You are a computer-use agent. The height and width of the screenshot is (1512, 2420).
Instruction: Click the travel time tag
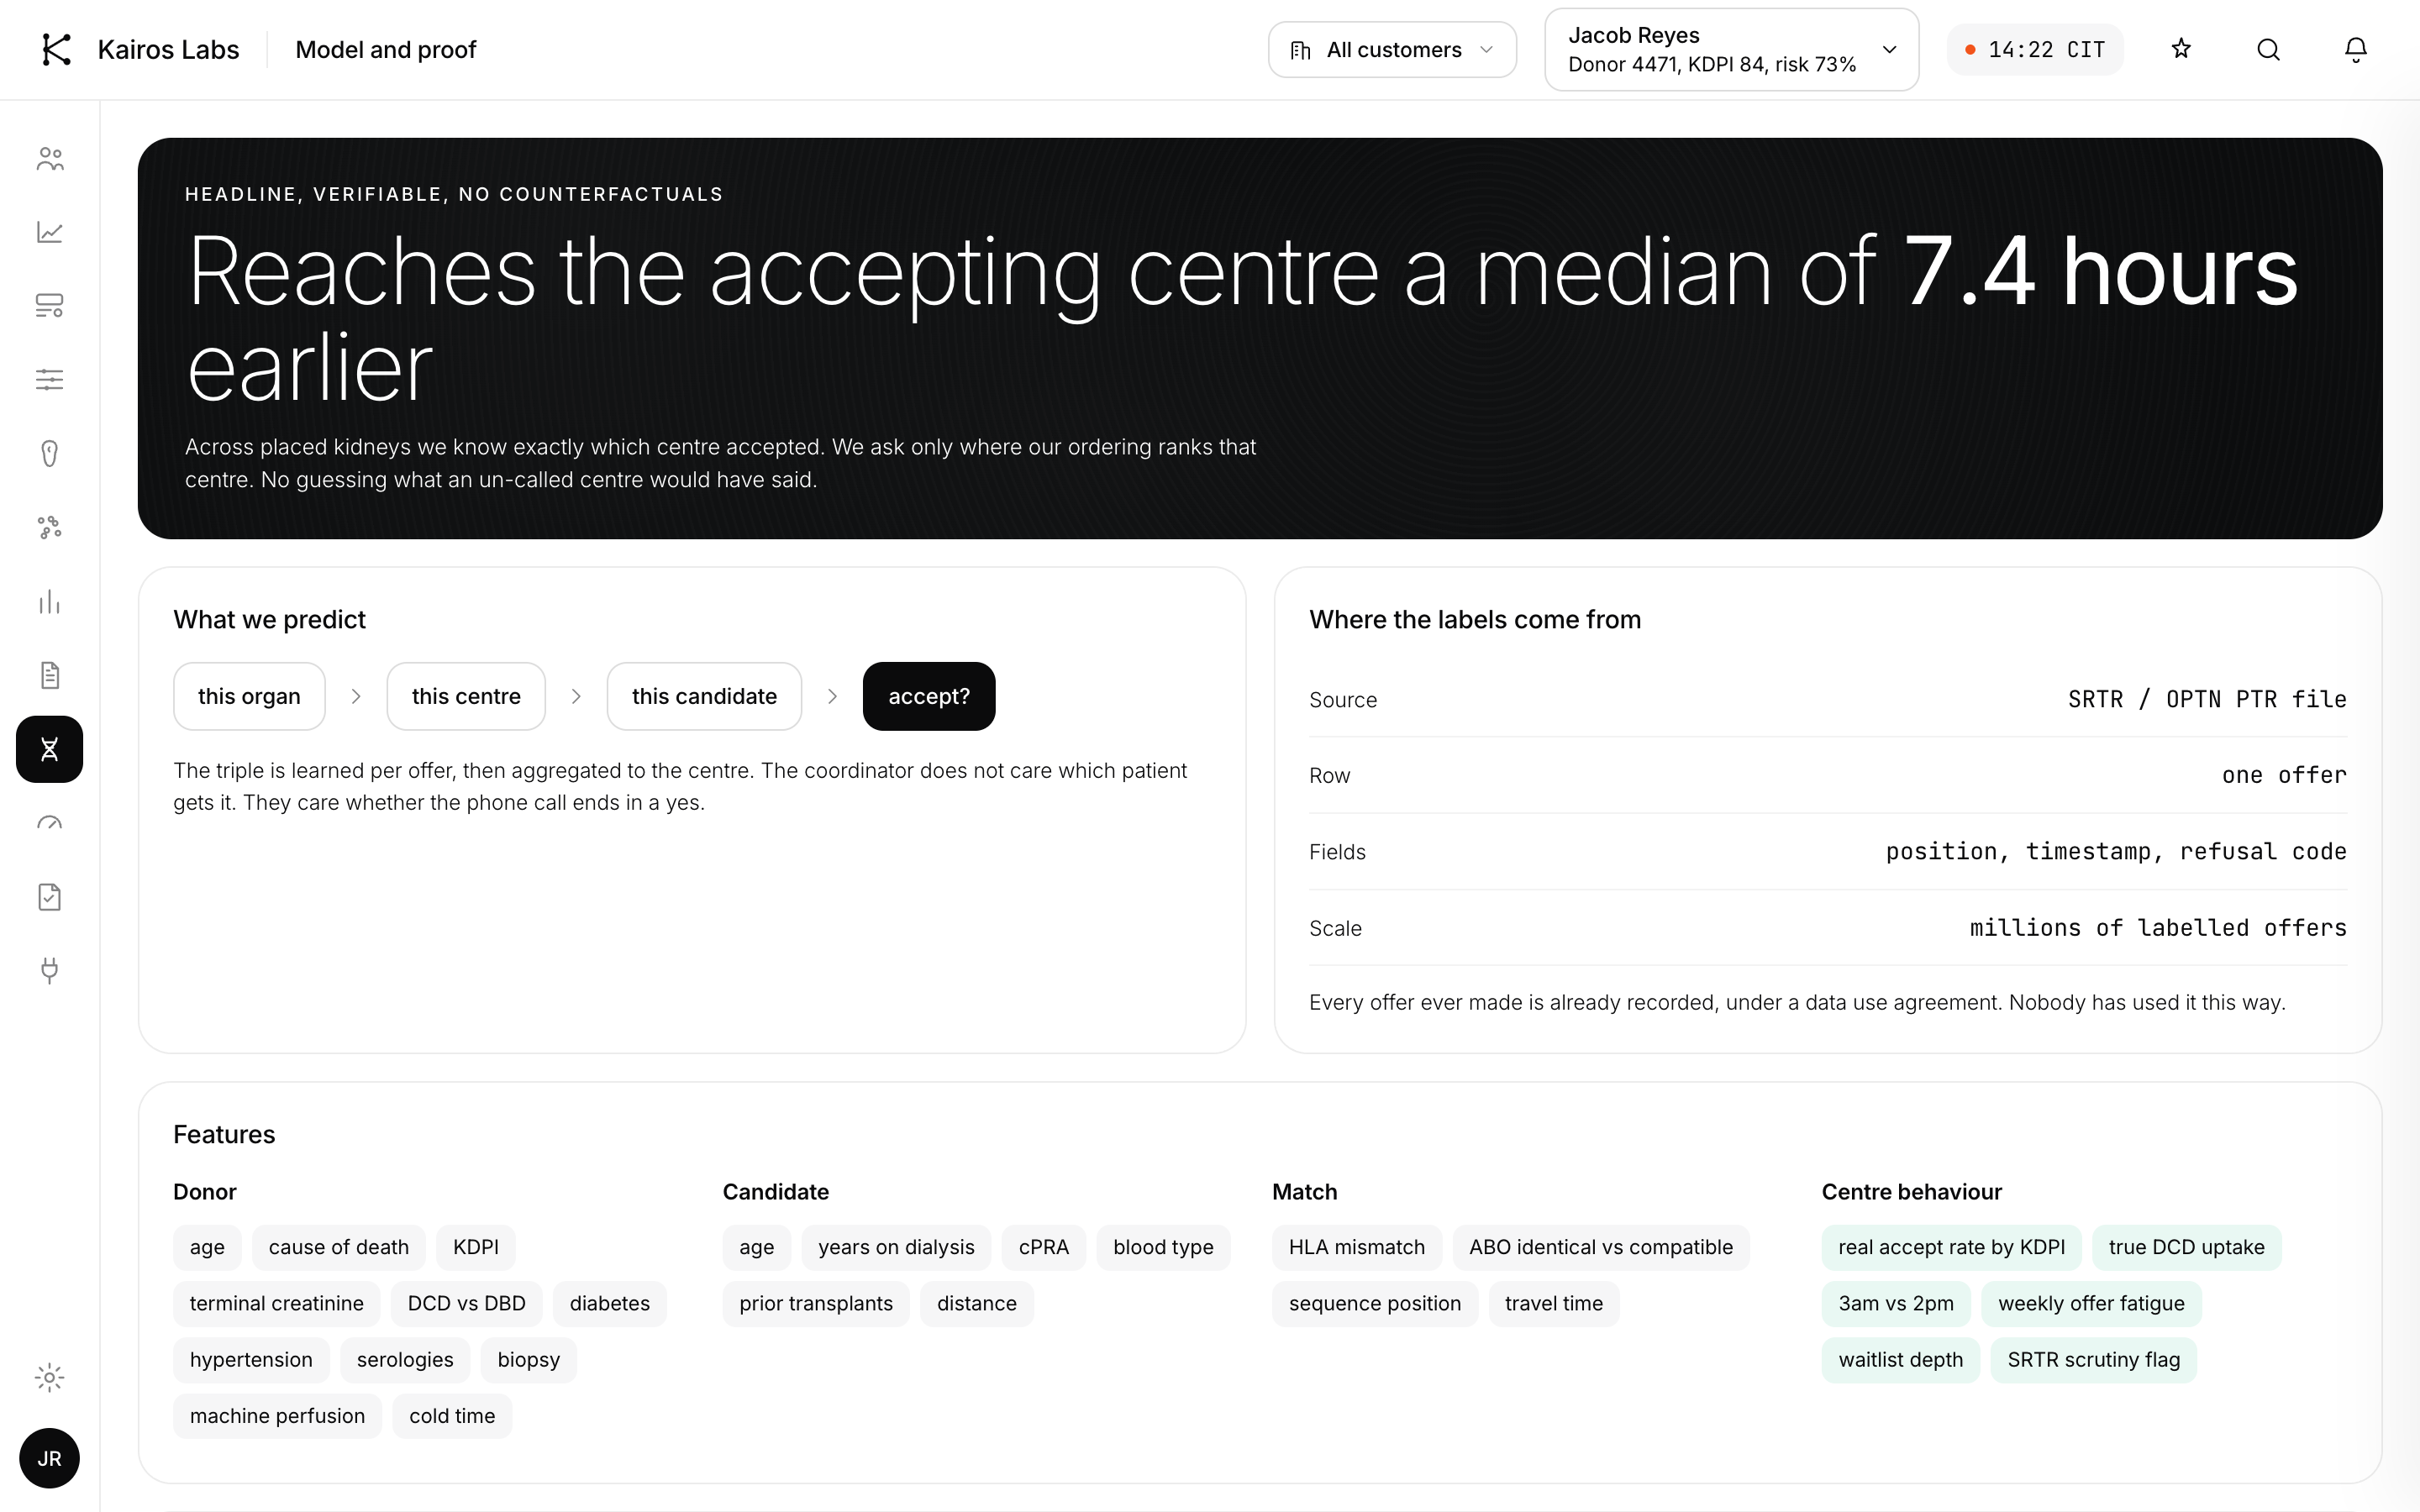coord(1554,1303)
